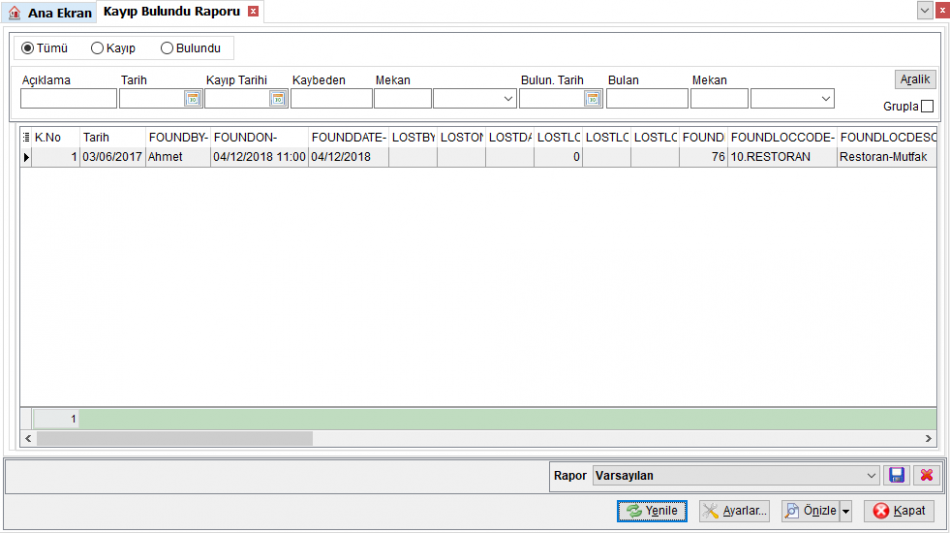Click the current row indicator arrow
Viewport: 950px width, 533px height.
[x=26, y=157]
